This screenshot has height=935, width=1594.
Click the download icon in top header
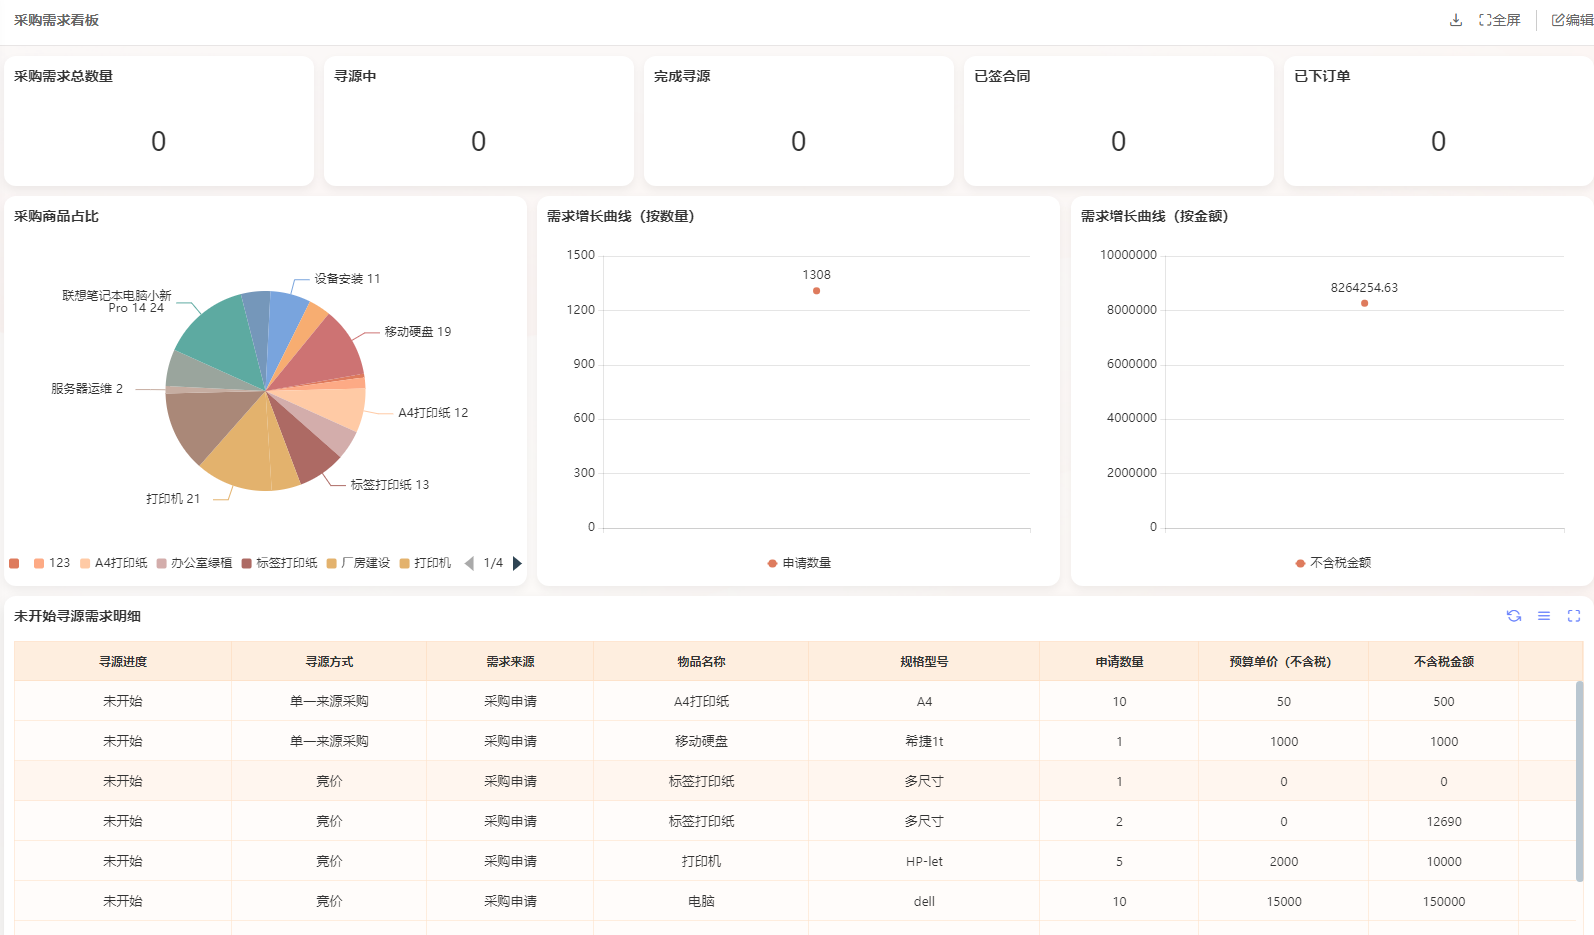(1456, 20)
